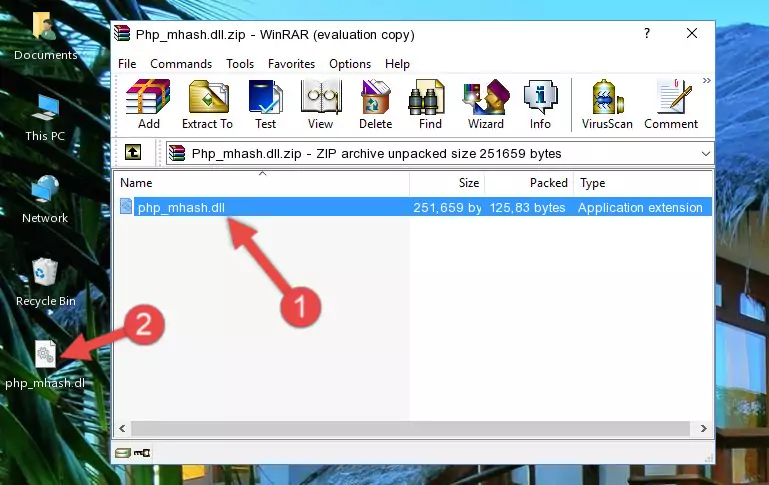Open the Options menu
The width and height of the screenshot is (769, 485).
(350, 64)
